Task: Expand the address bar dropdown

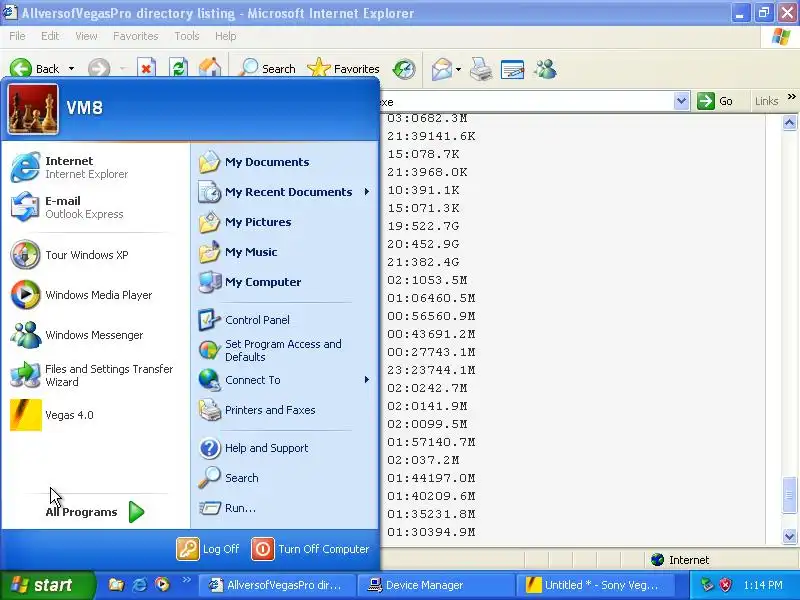Action: tap(681, 101)
